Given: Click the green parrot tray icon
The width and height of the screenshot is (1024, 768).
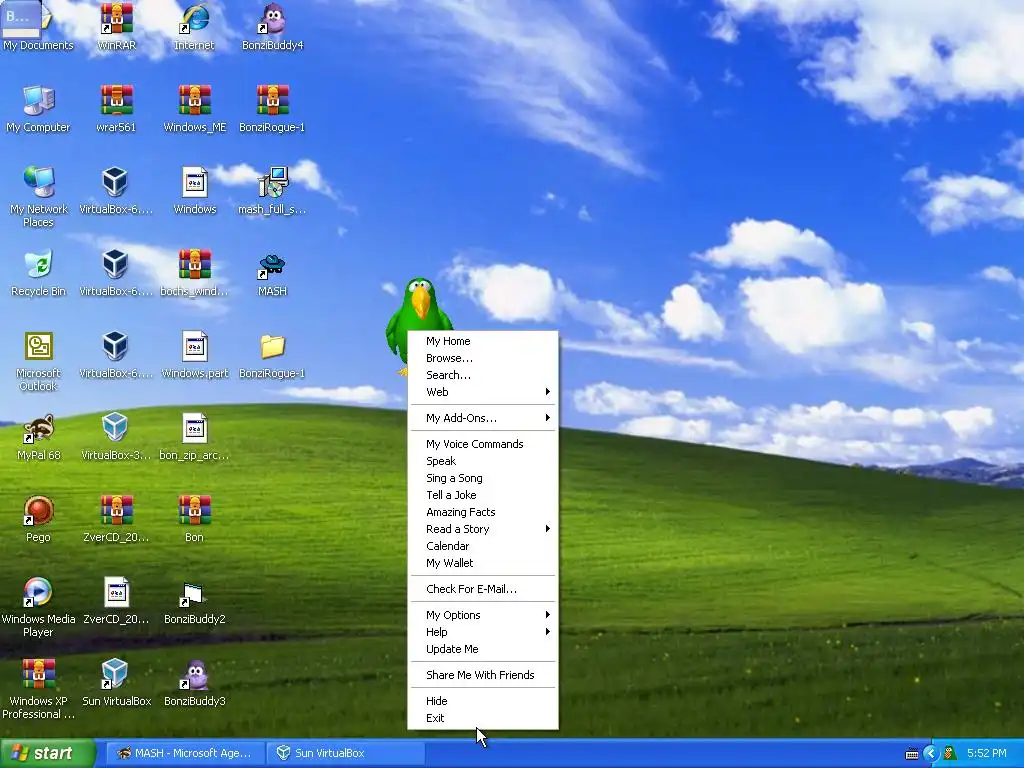Looking at the screenshot, I should [950, 754].
